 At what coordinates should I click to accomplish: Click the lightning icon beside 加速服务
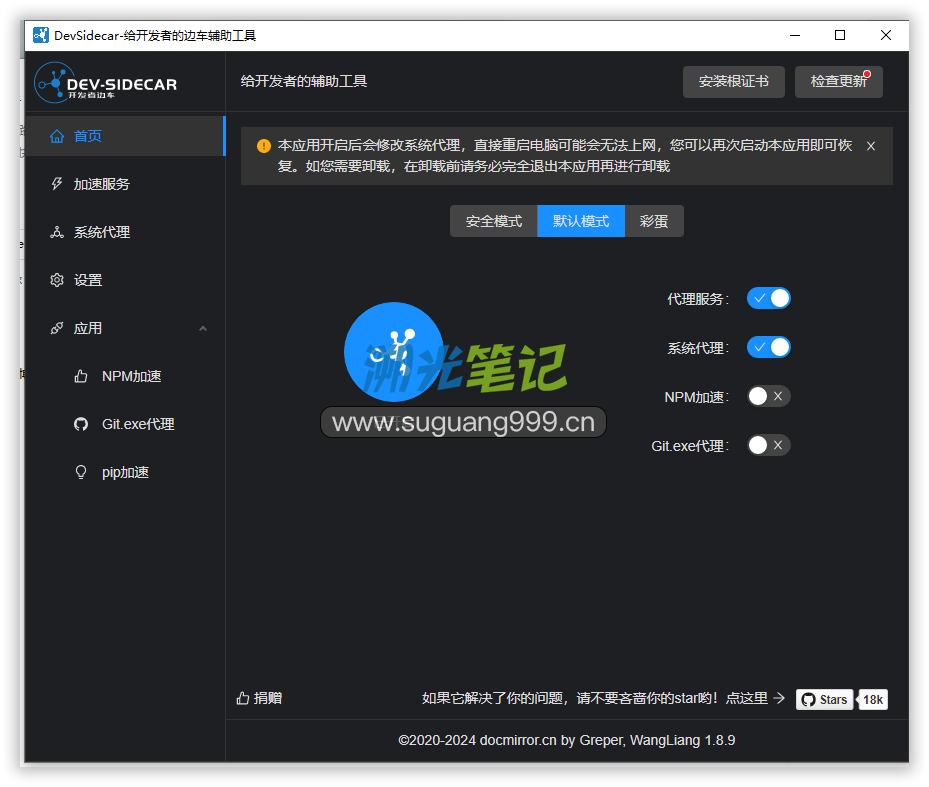click(x=57, y=184)
